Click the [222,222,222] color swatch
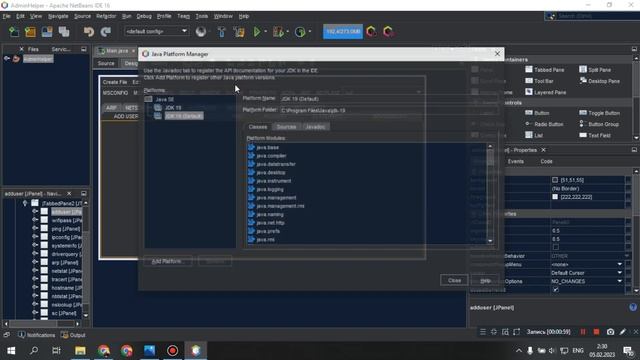The height and width of the screenshot is (360, 640). click(x=555, y=197)
